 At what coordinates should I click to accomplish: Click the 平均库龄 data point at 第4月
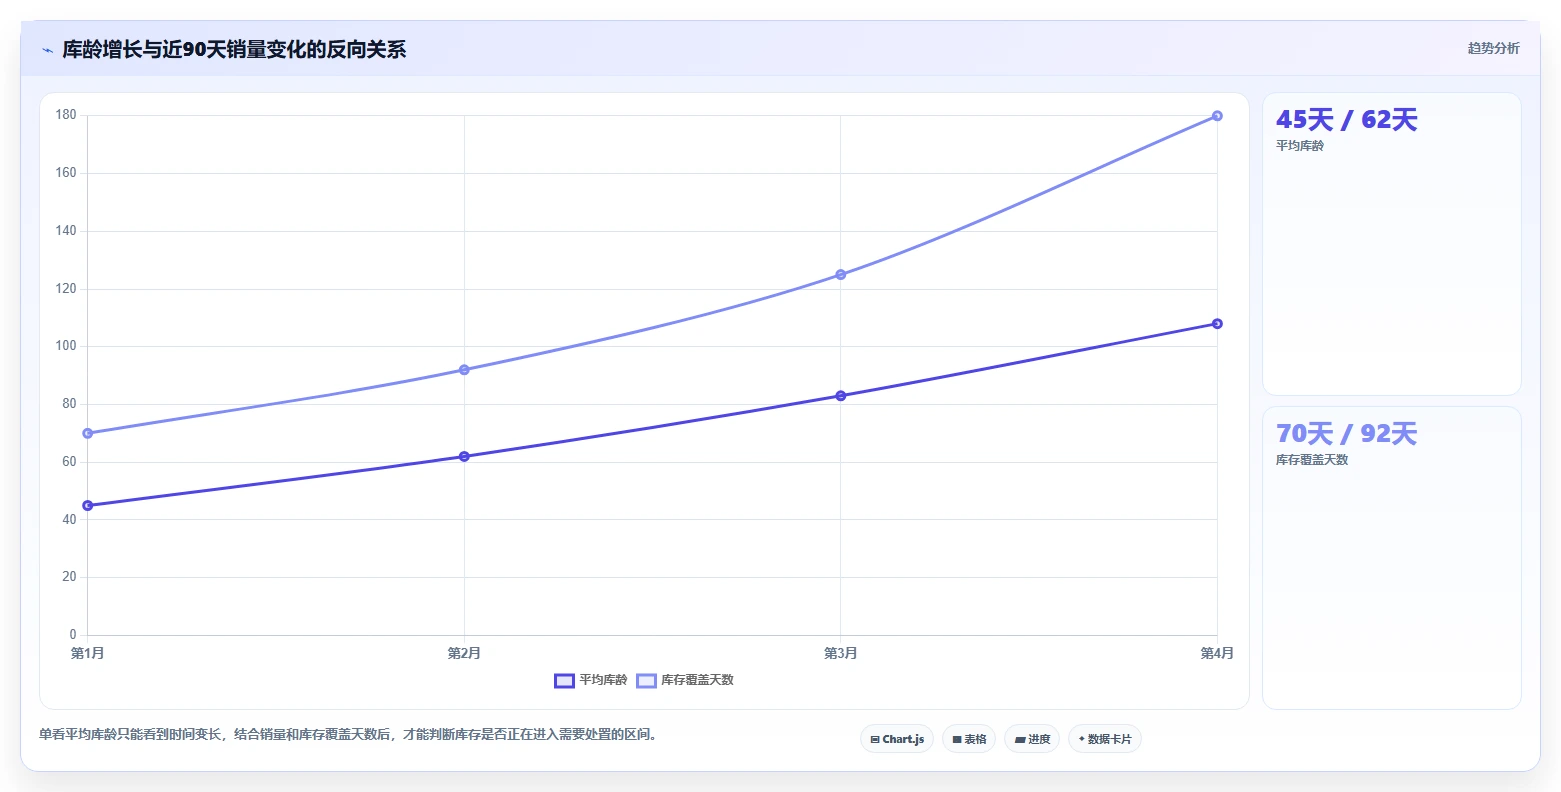pos(1217,324)
